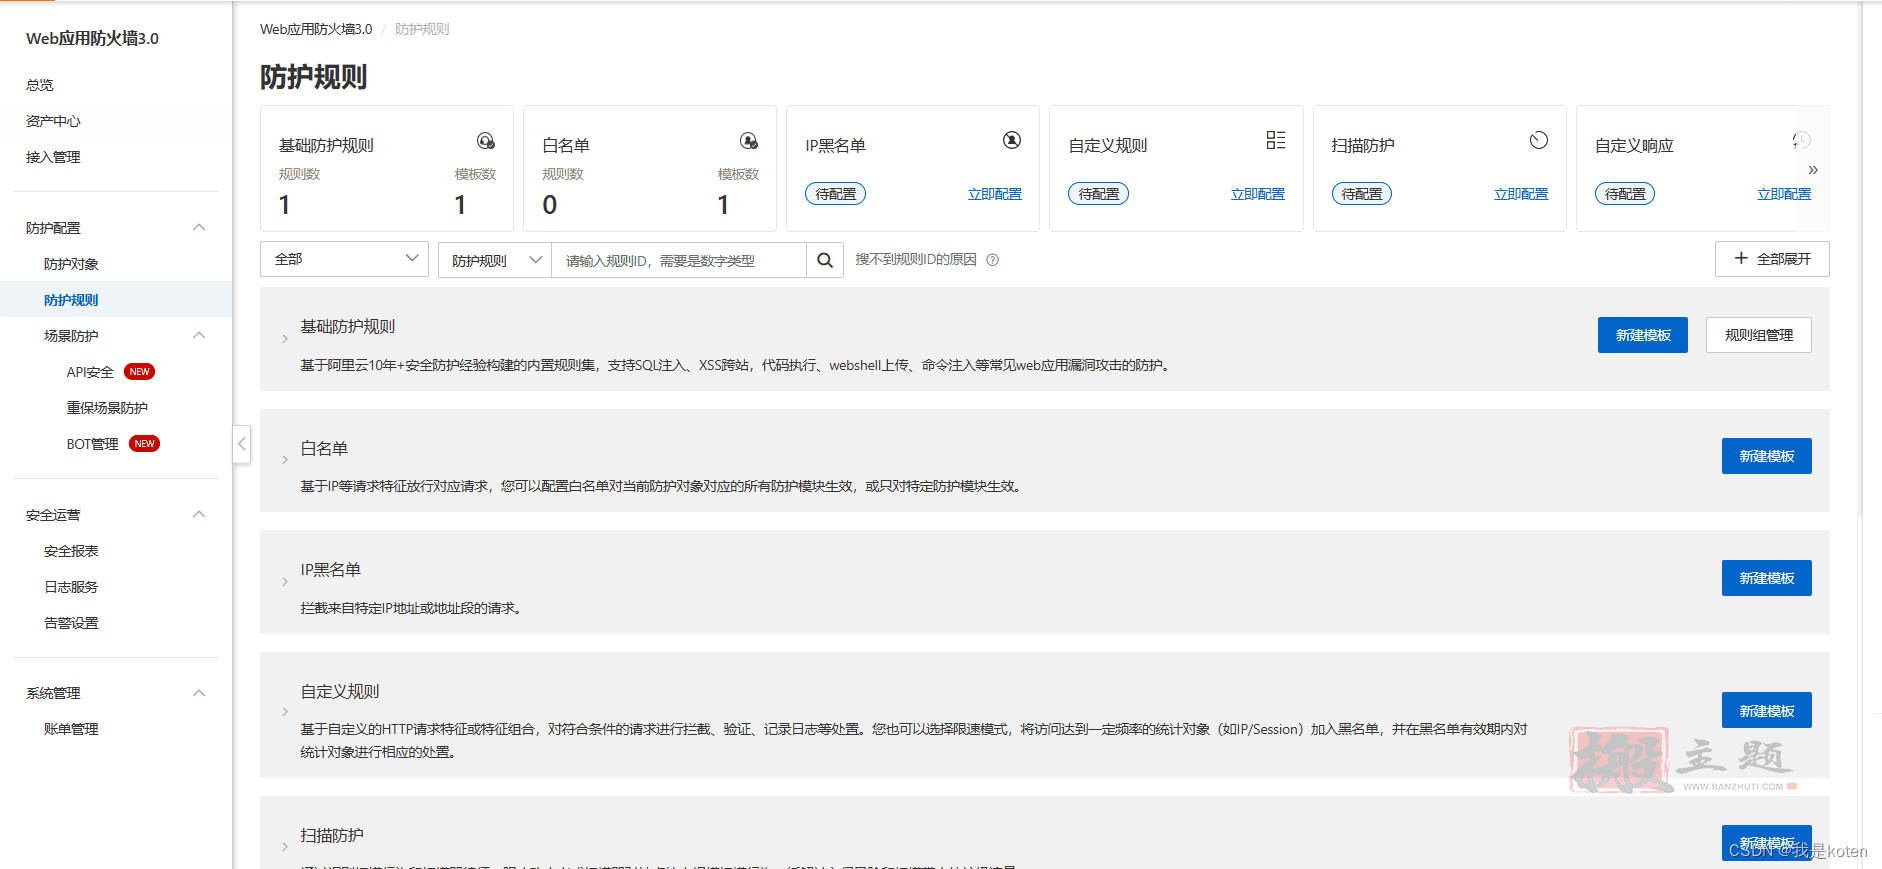Open 日志服务 in the sidebar
This screenshot has width=1882, height=869.
tap(71, 587)
